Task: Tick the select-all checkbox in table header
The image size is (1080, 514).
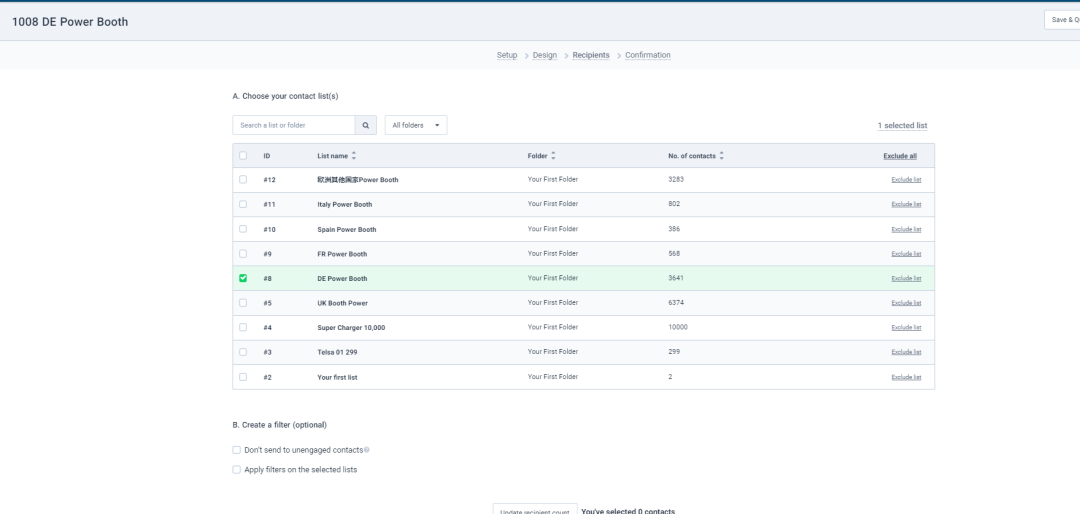Action: click(x=243, y=156)
